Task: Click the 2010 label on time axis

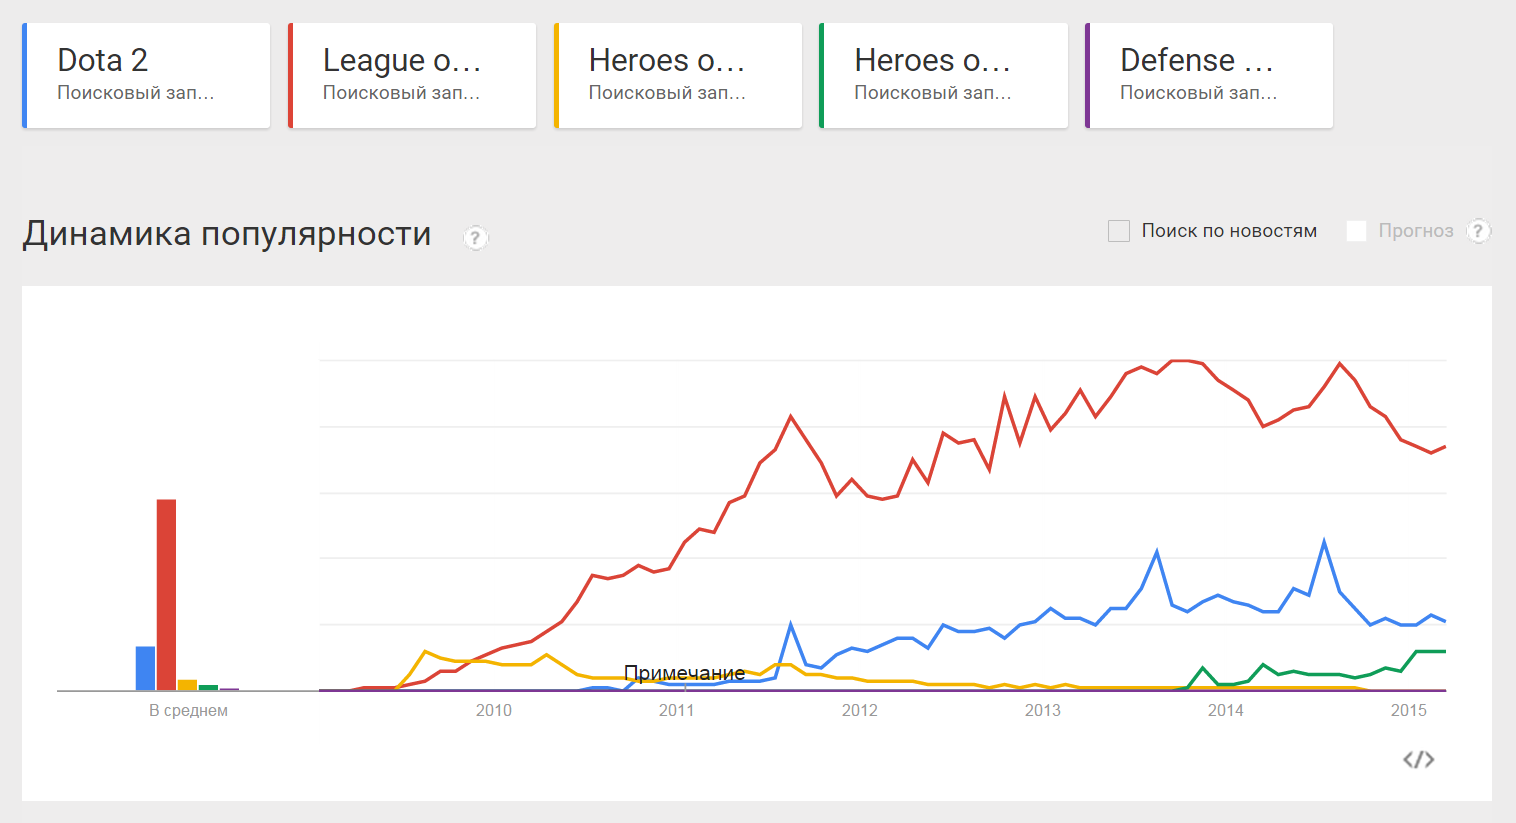Action: pyautogui.click(x=493, y=710)
